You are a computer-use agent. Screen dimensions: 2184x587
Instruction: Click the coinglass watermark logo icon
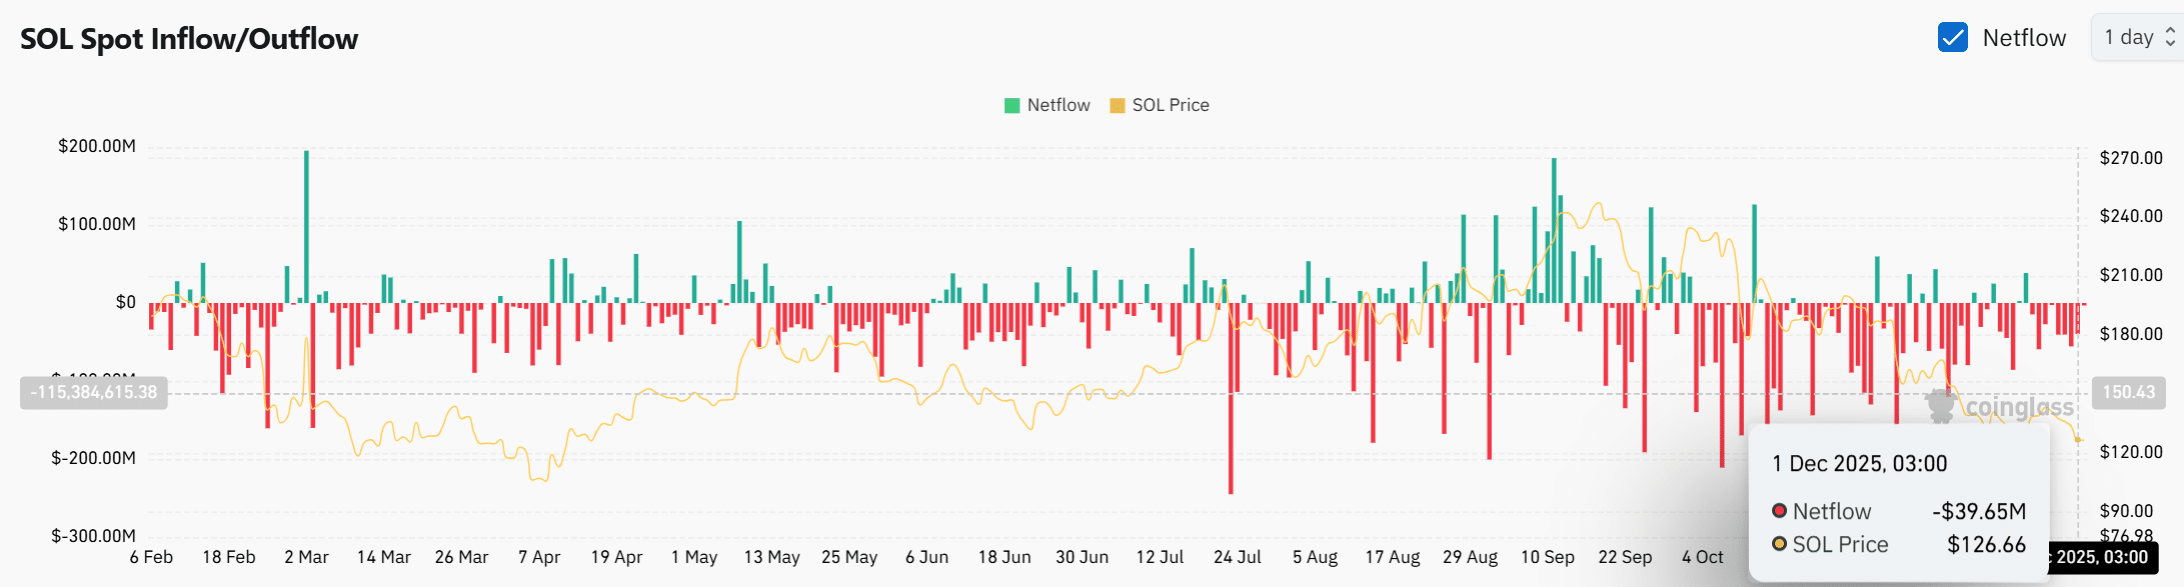1941,406
